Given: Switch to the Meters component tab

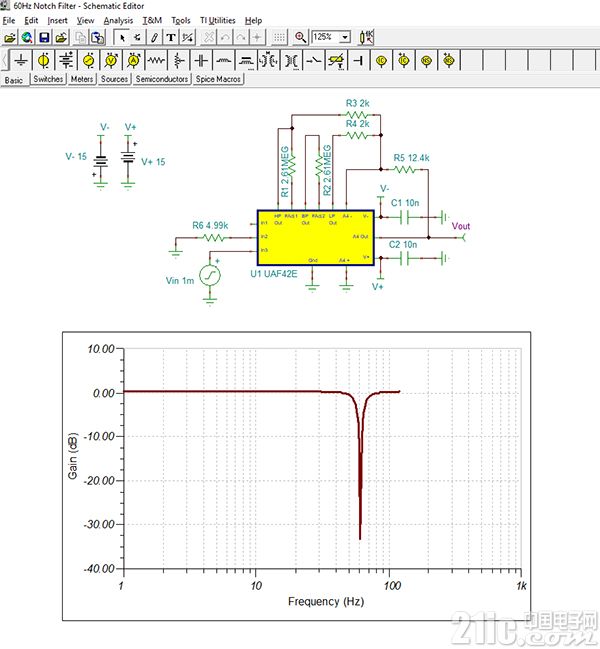Looking at the screenshot, I should (82, 79).
